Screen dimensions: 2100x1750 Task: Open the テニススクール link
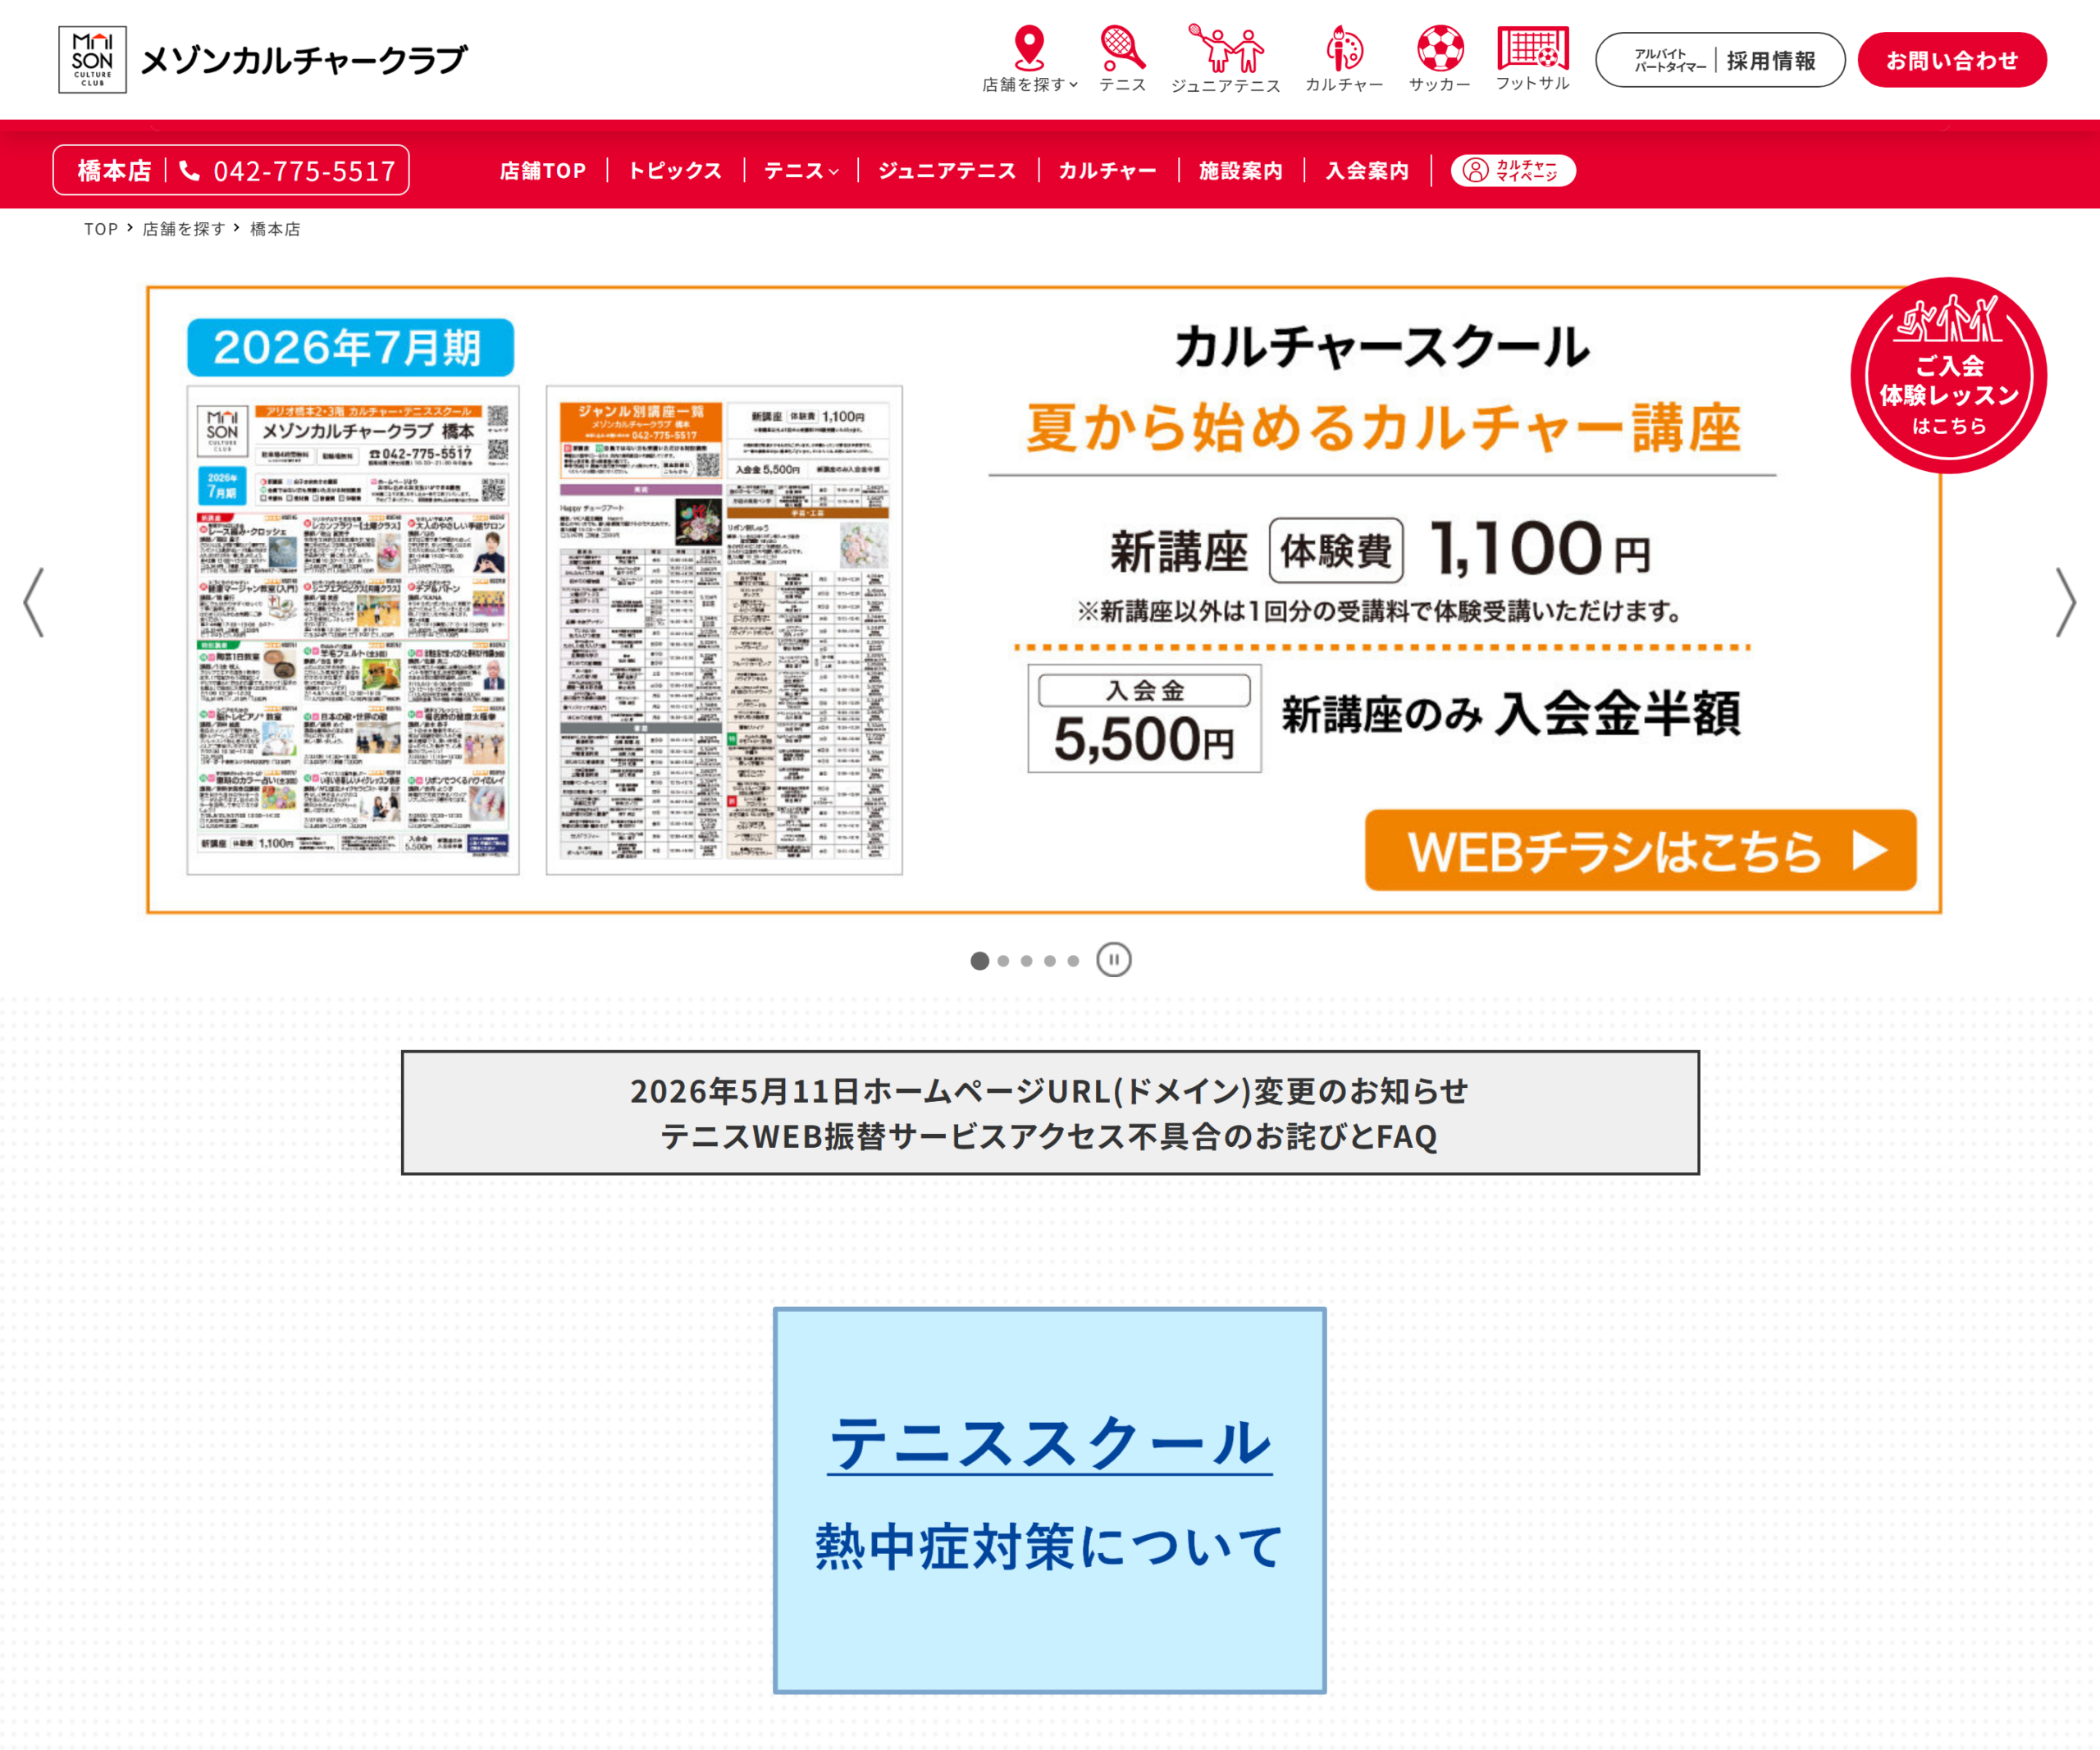click(1050, 1442)
